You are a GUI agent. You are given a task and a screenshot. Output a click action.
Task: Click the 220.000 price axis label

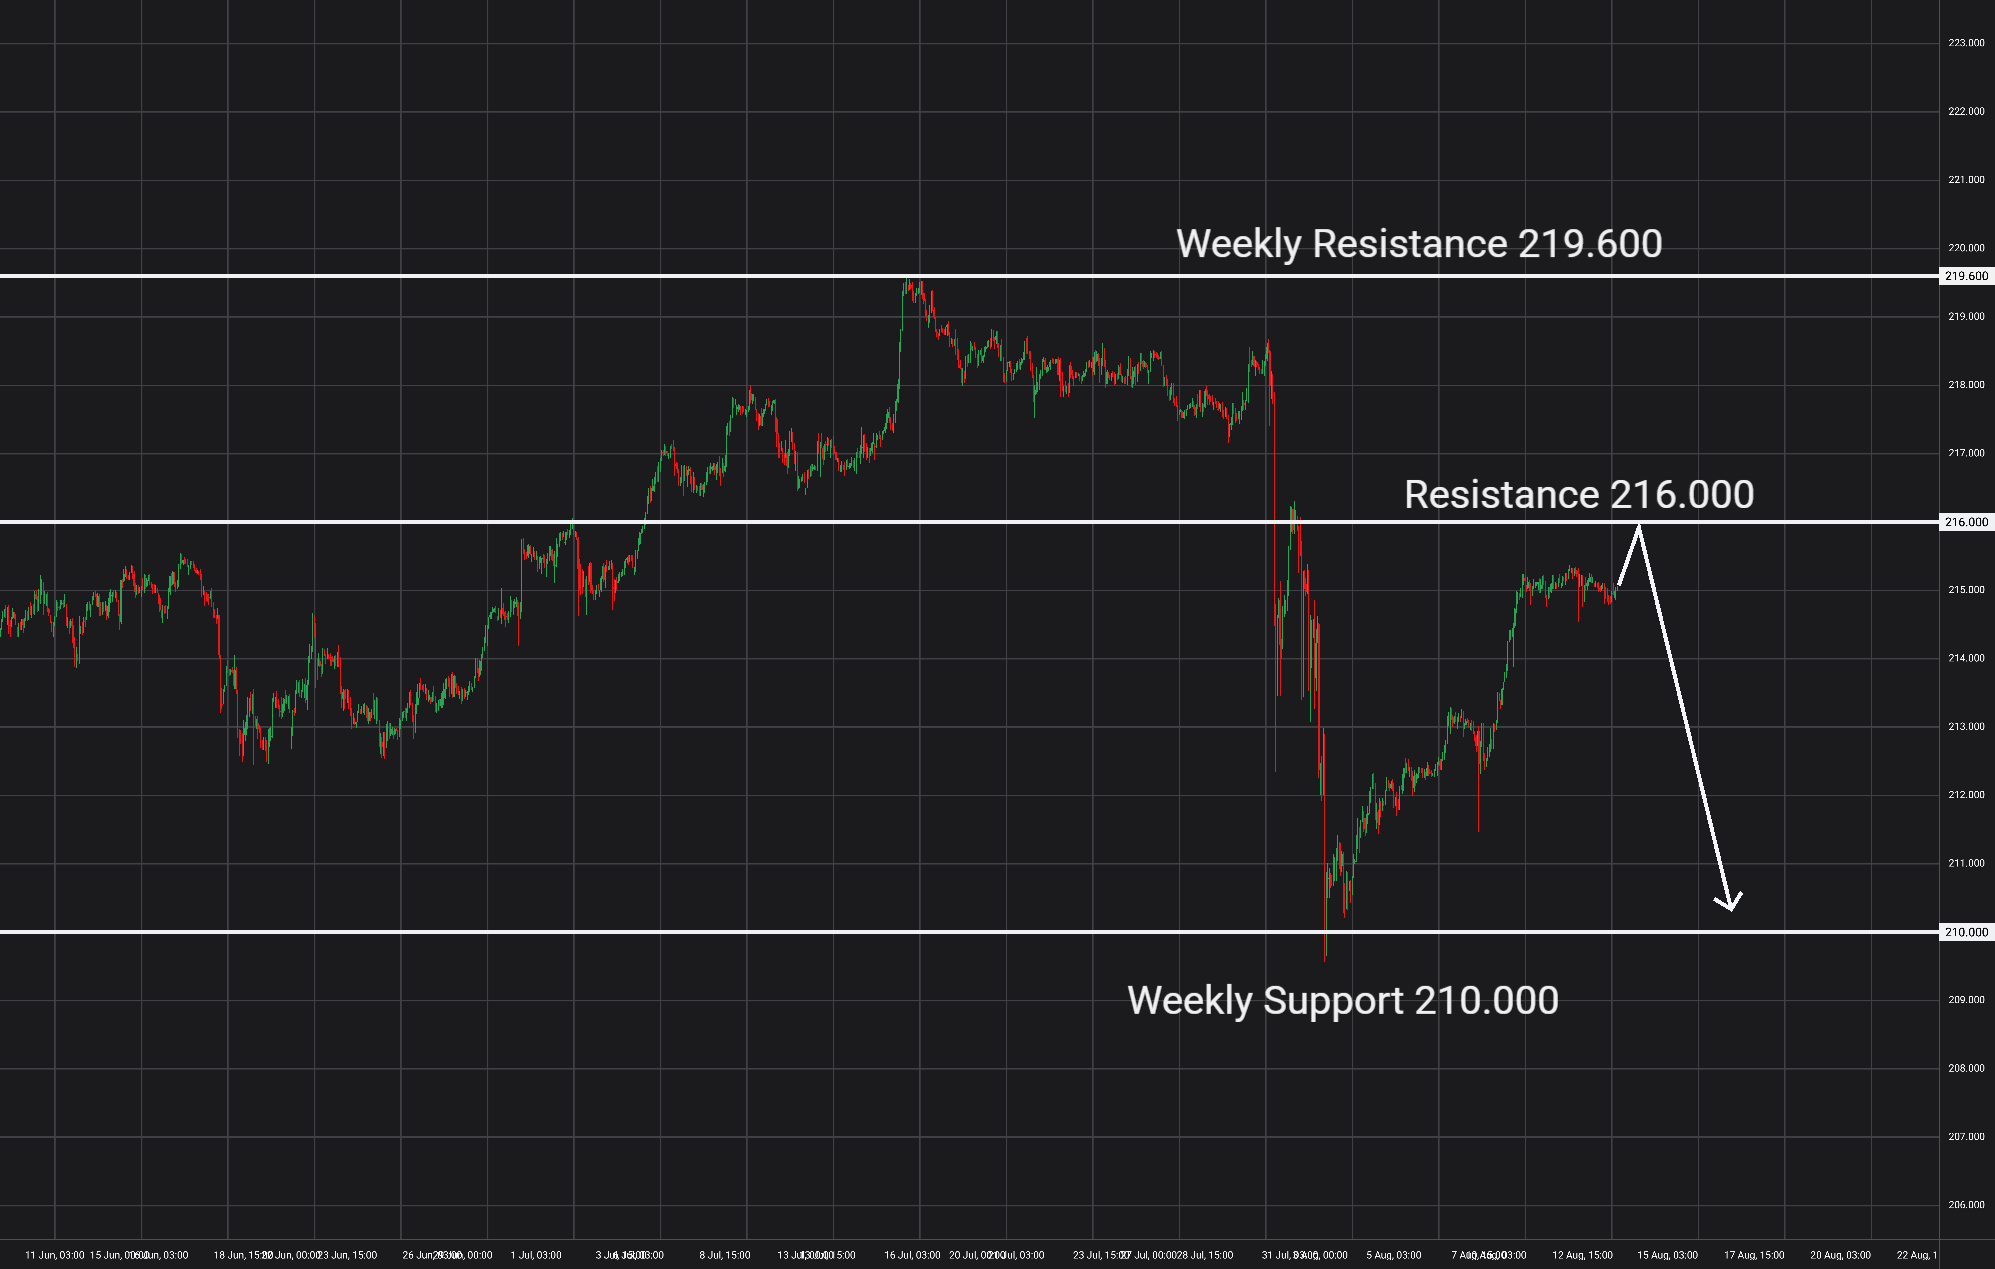1966,248
